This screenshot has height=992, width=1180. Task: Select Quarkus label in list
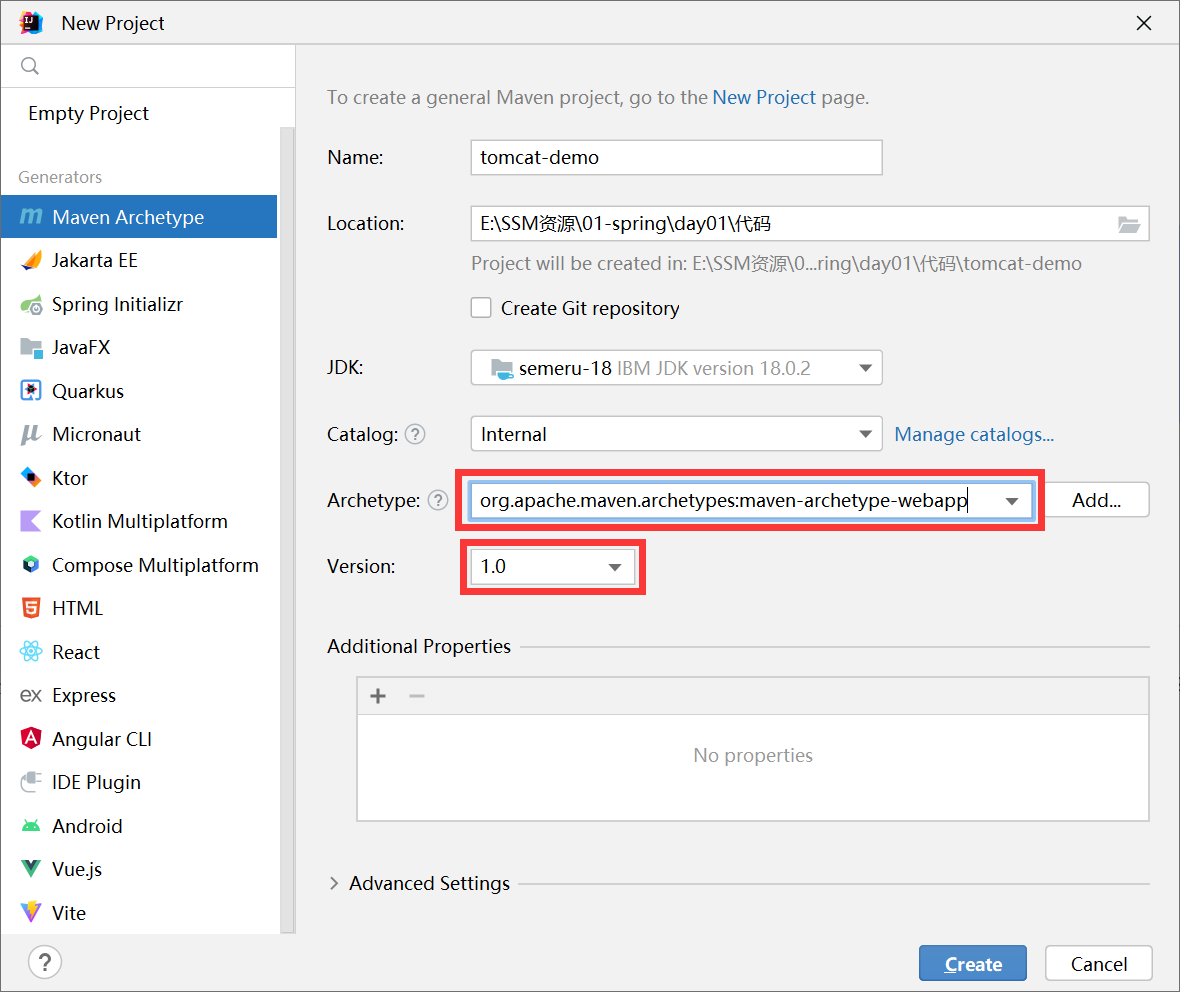(x=88, y=391)
